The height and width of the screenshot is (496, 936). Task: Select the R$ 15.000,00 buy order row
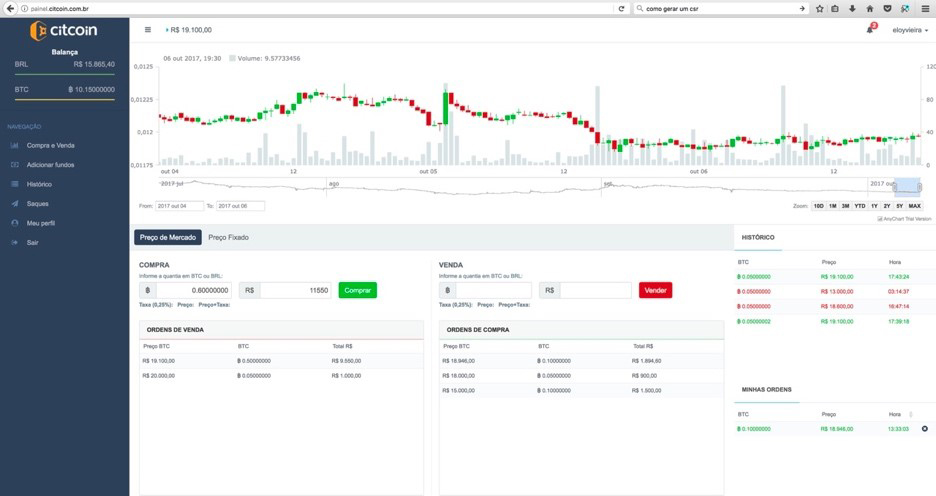(581, 390)
